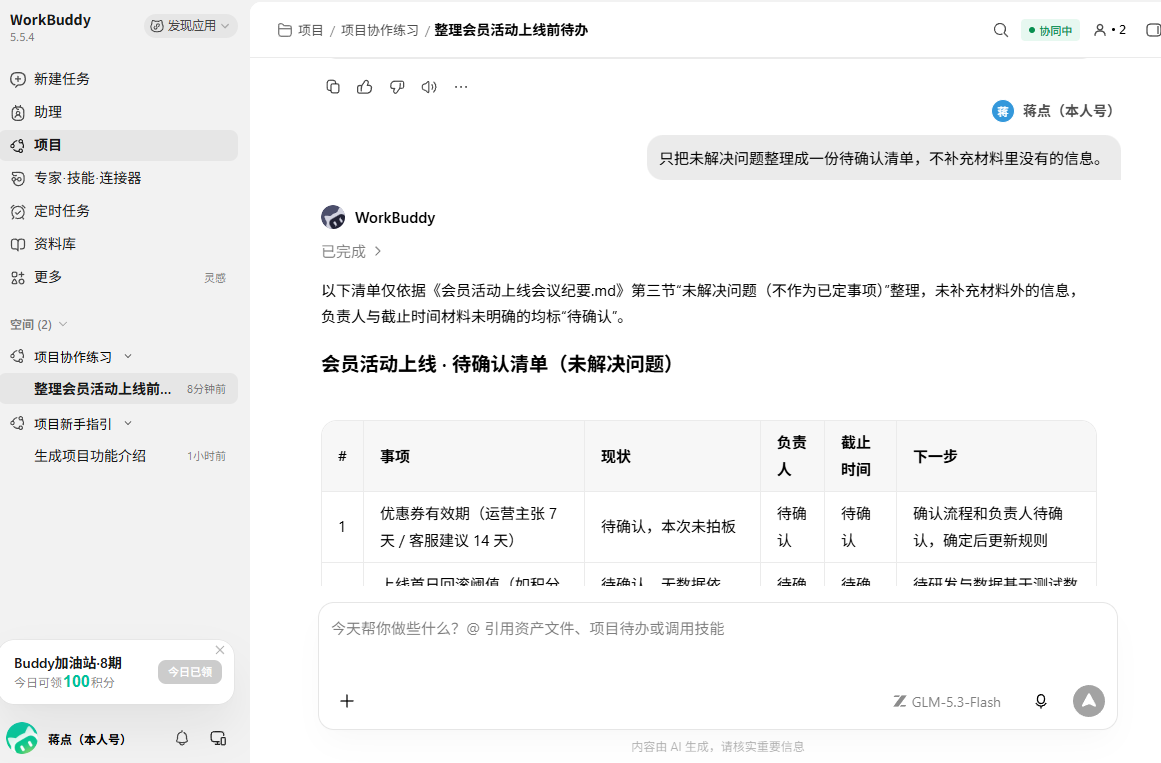The height and width of the screenshot is (763, 1161).
Task: Open the device icon beside the bell
Action: [x=218, y=738]
